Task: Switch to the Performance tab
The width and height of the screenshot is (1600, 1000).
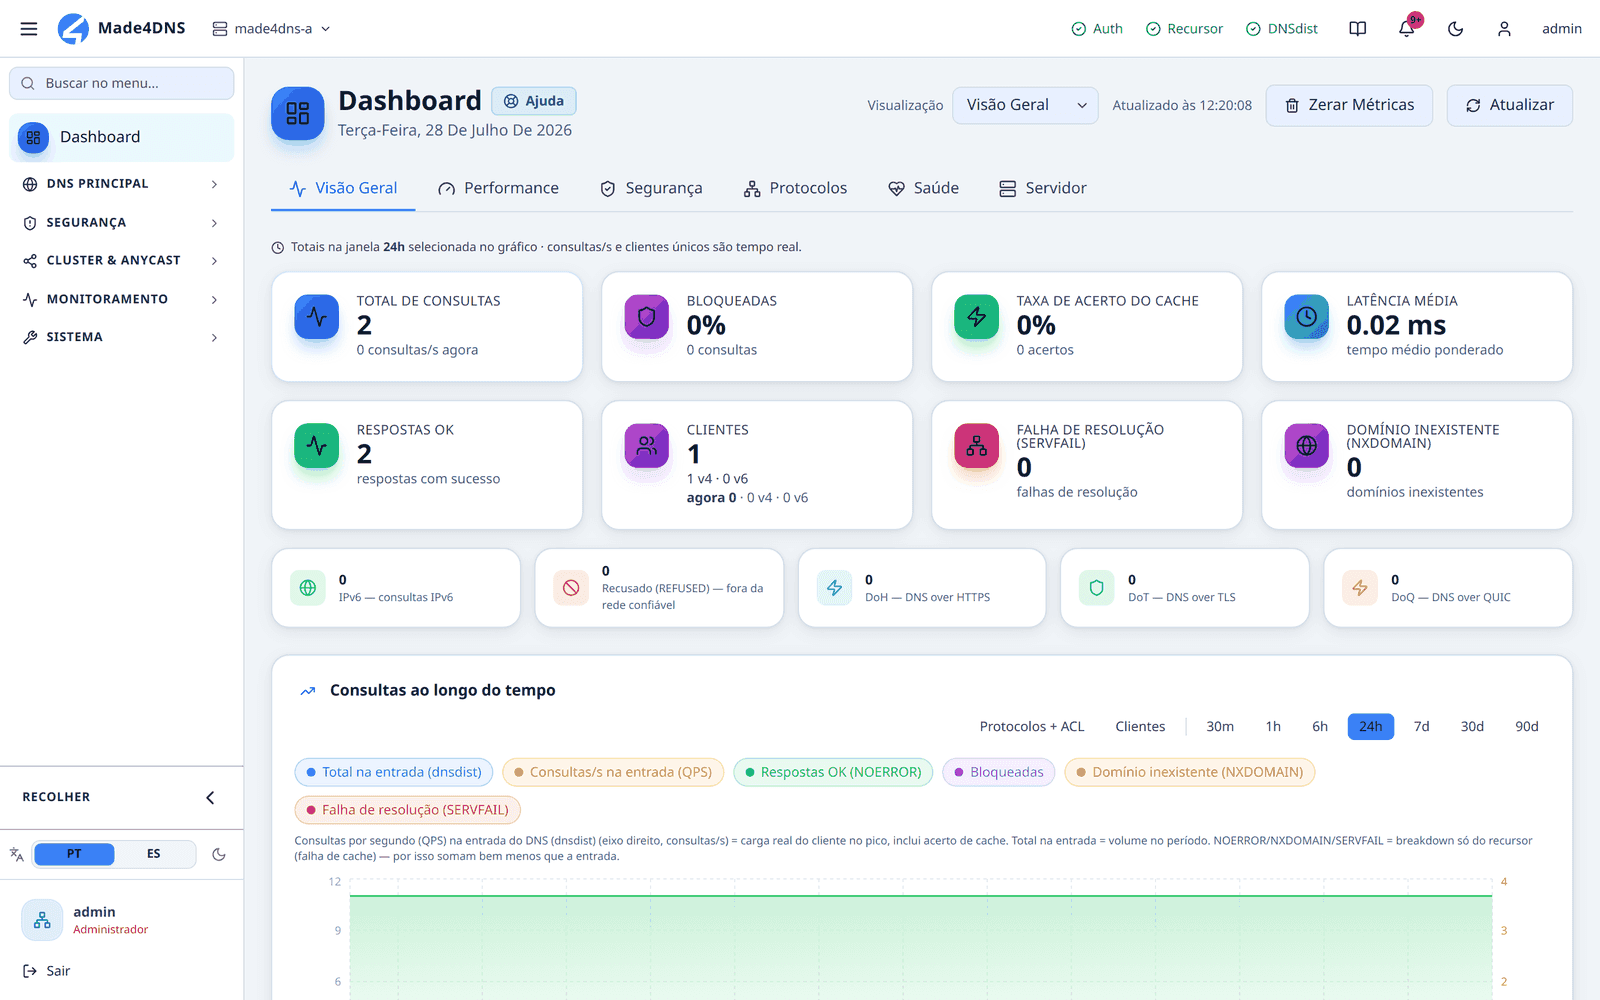Action: 498,188
